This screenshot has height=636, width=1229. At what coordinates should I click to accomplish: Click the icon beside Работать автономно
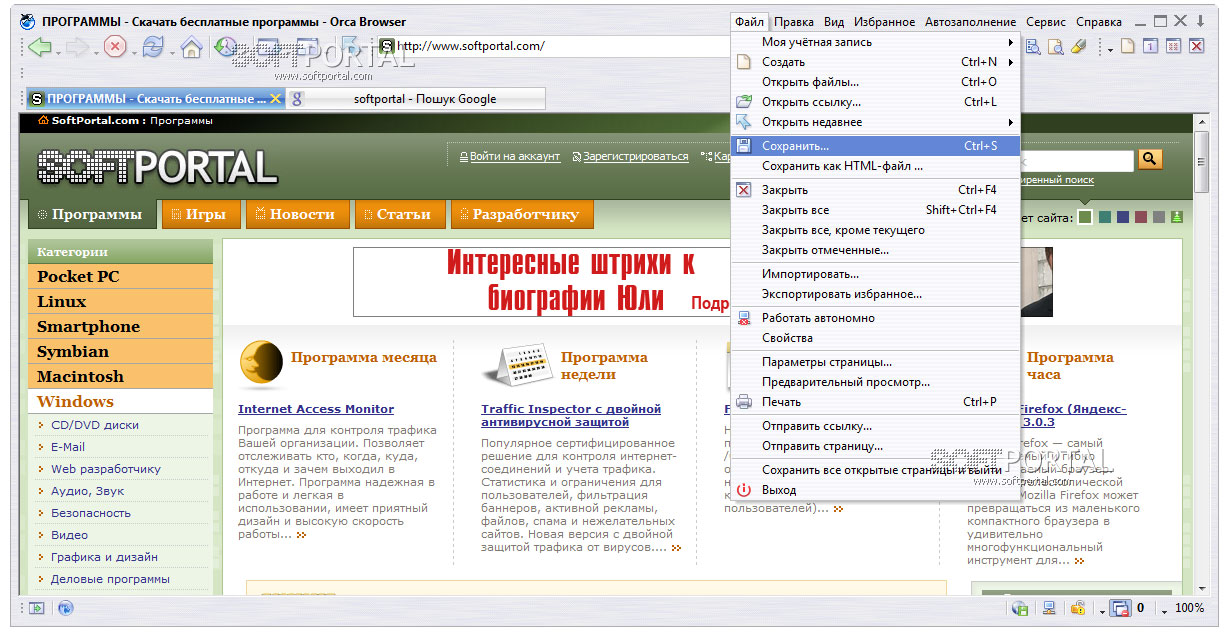[x=743, y=318]
